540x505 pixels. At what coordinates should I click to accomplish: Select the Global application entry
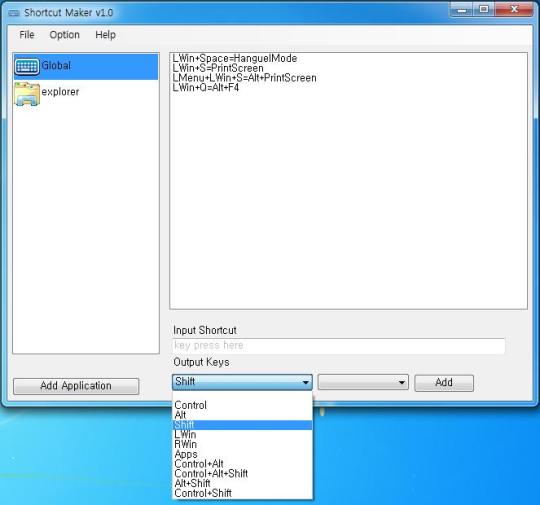[x=86, y=66]
